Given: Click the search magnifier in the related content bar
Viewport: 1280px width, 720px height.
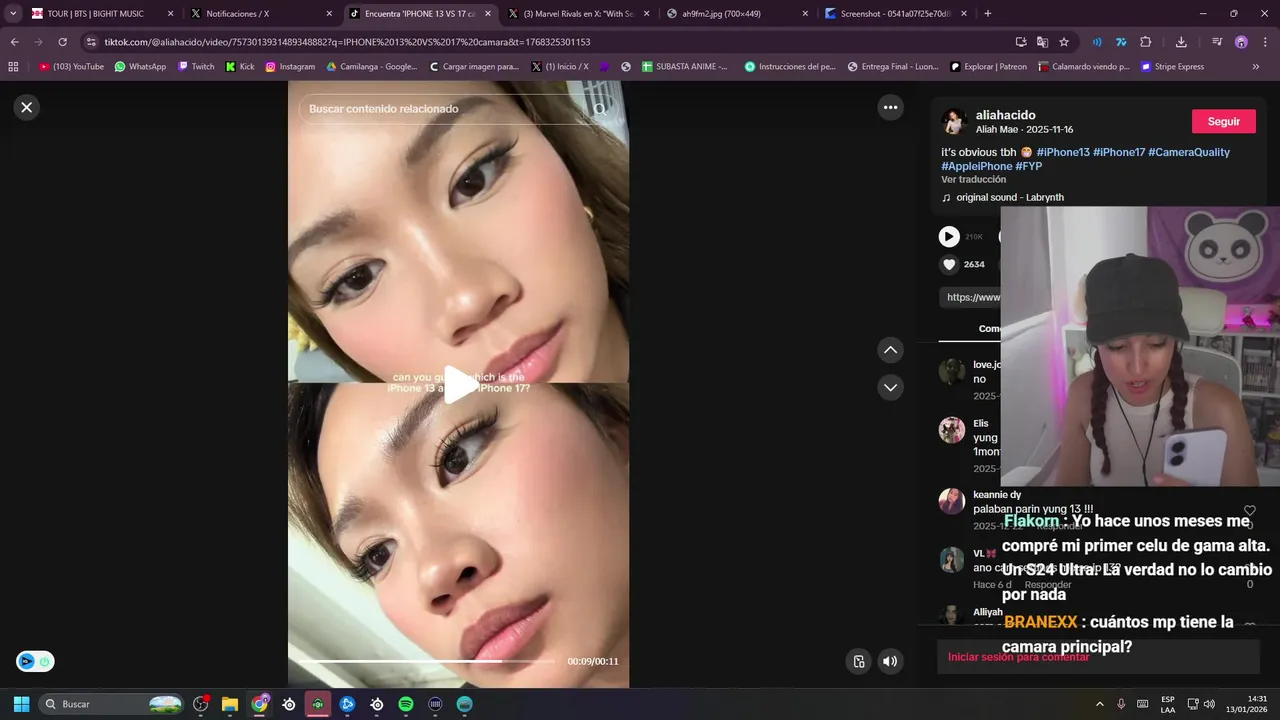Looking at the screenshot, I should tap(600, 108).
